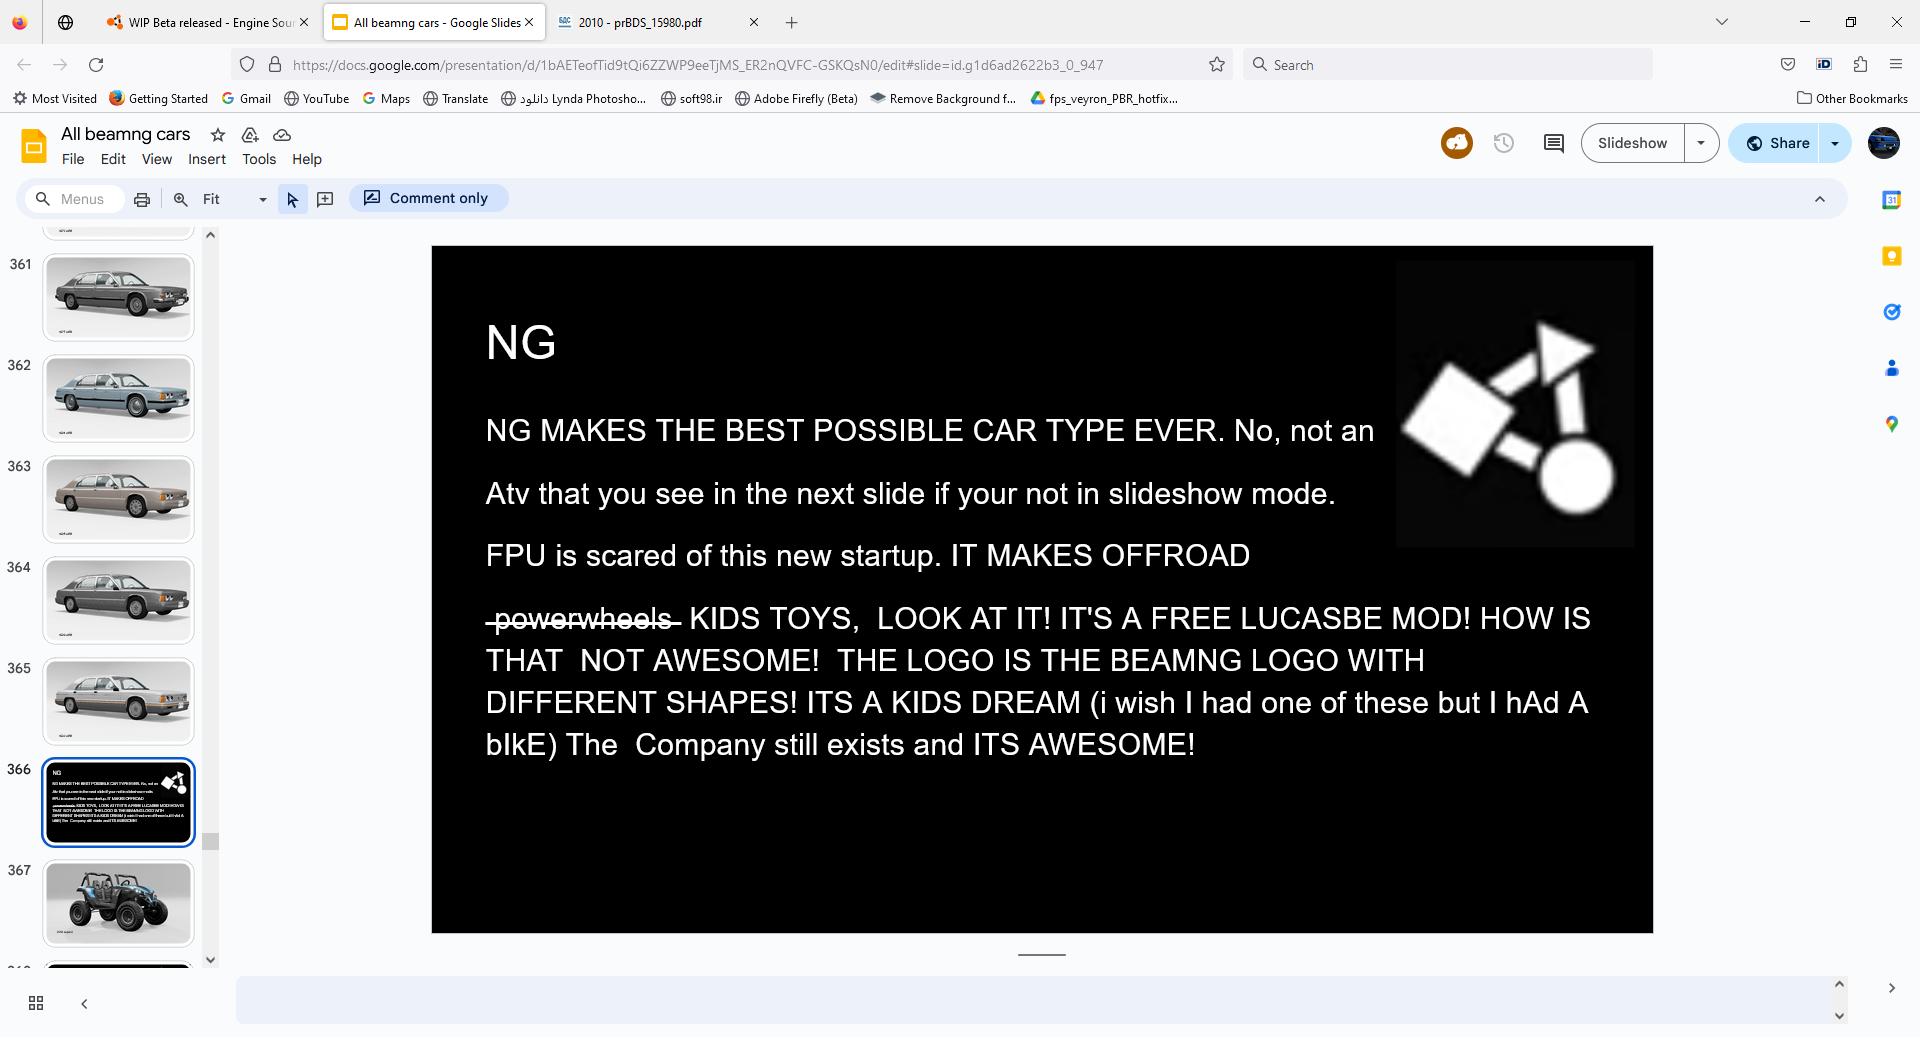Choose the select cursor tool

coord(292,199)
